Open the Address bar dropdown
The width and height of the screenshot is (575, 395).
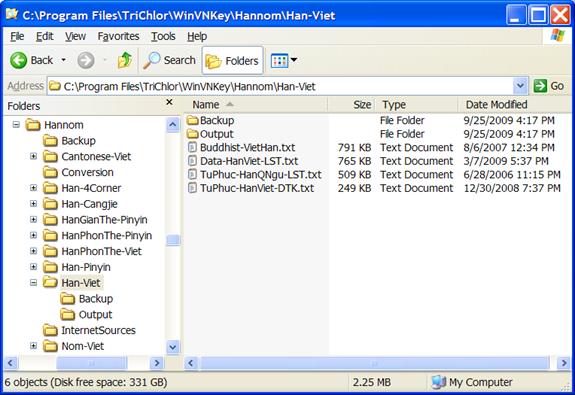pyautogui.click(x=520, y=86)
